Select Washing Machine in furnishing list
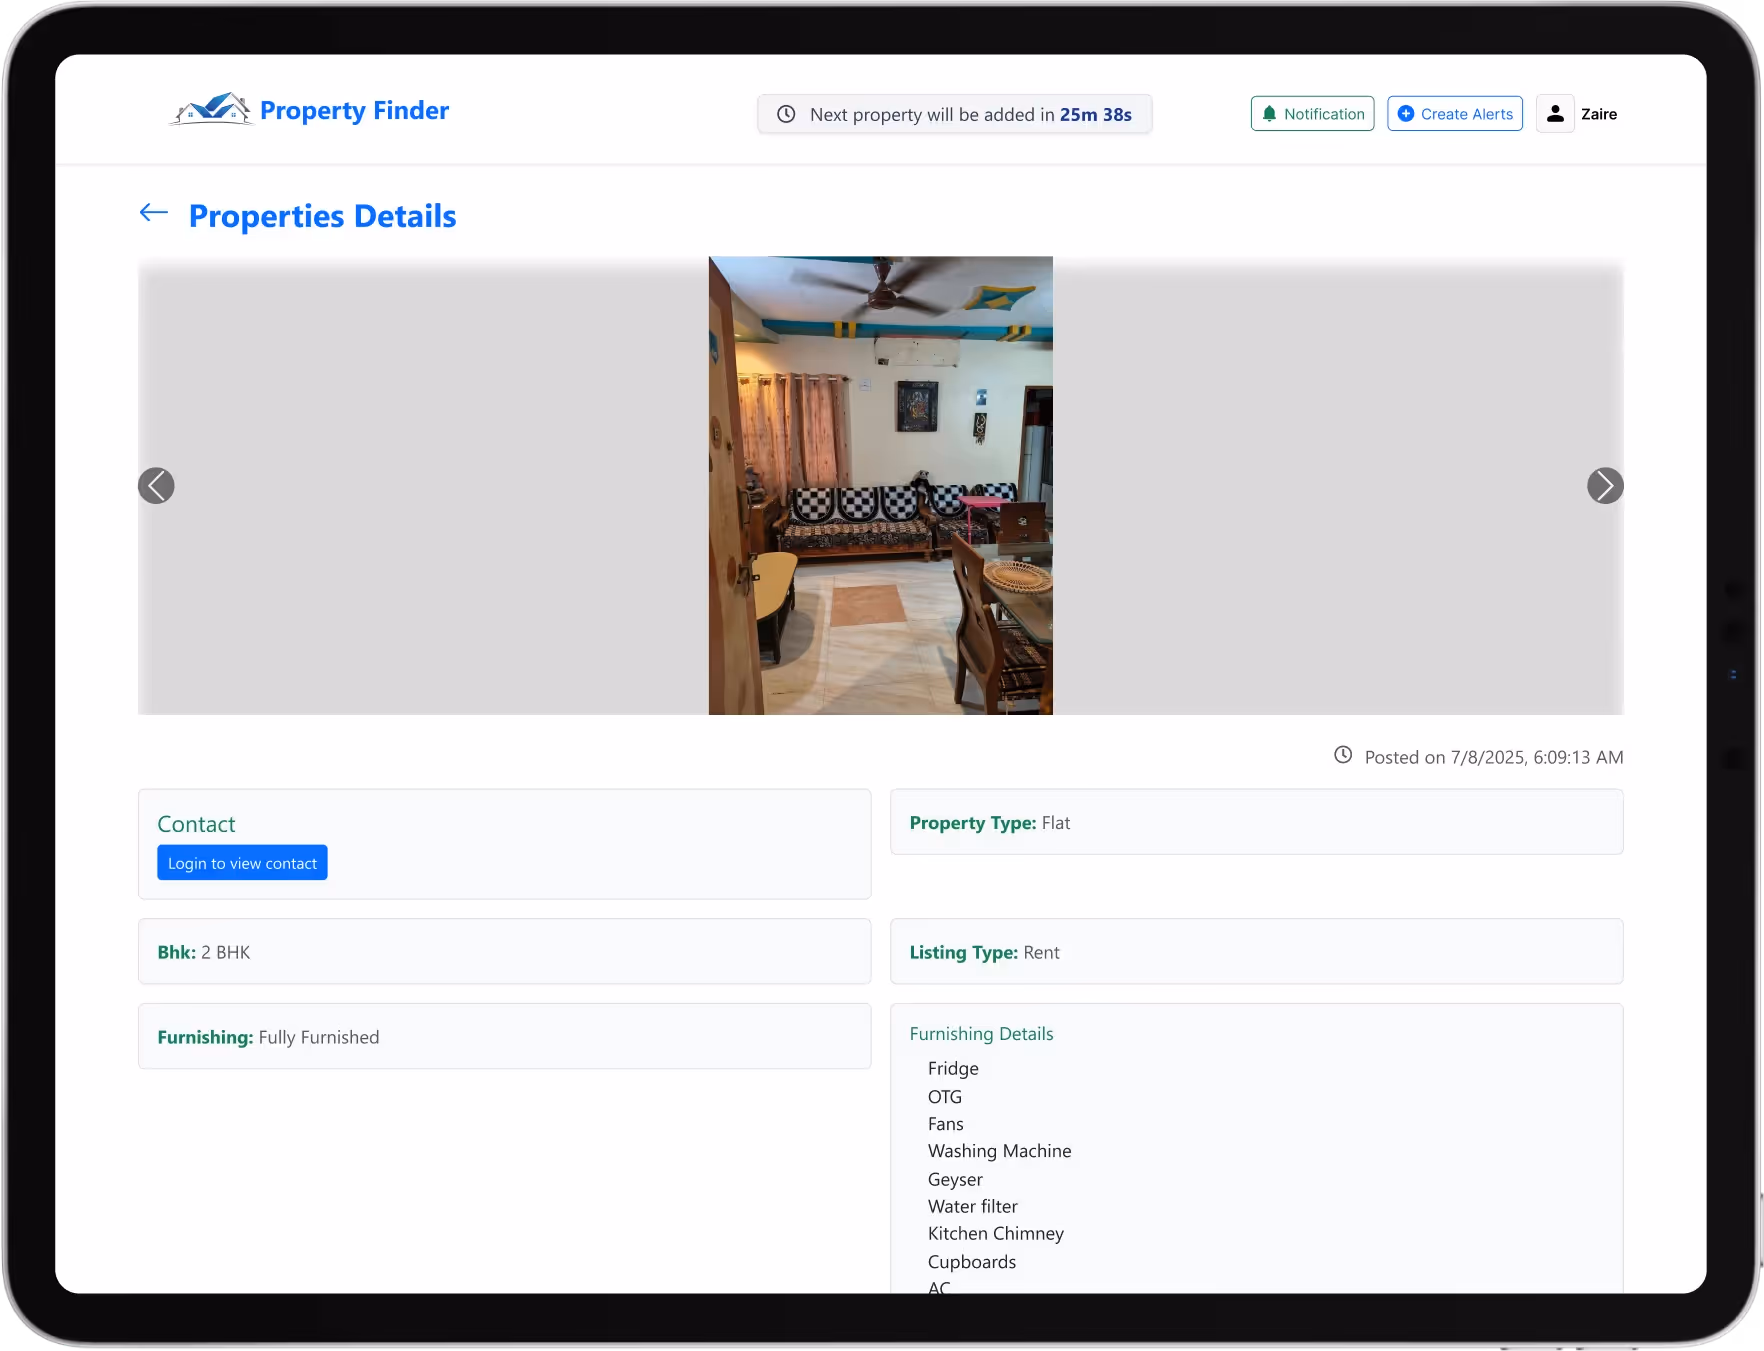 coord(999,1151)
